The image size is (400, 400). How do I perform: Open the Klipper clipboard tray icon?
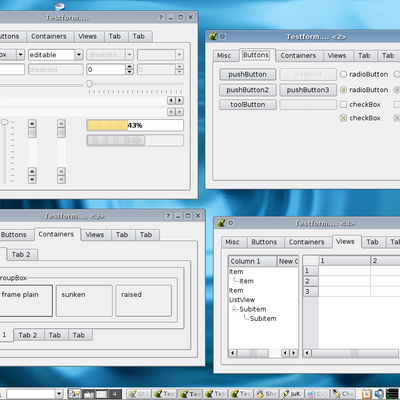coord(367,394)
